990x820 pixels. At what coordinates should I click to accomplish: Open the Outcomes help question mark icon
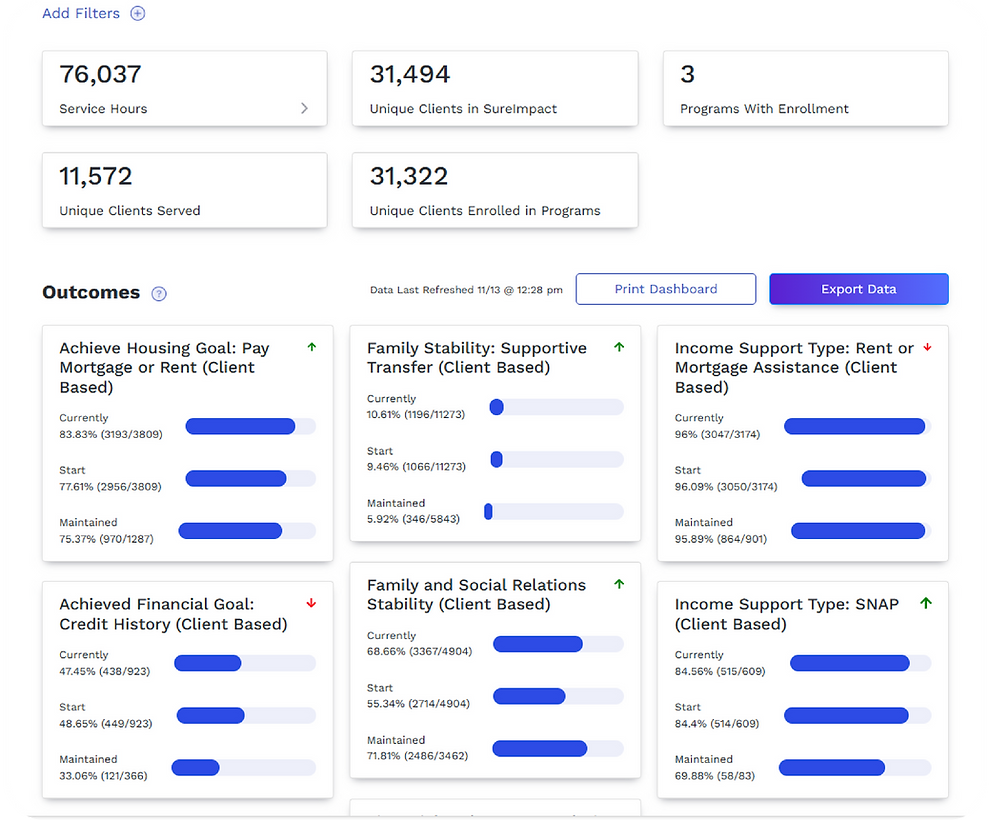click(159, 293)
